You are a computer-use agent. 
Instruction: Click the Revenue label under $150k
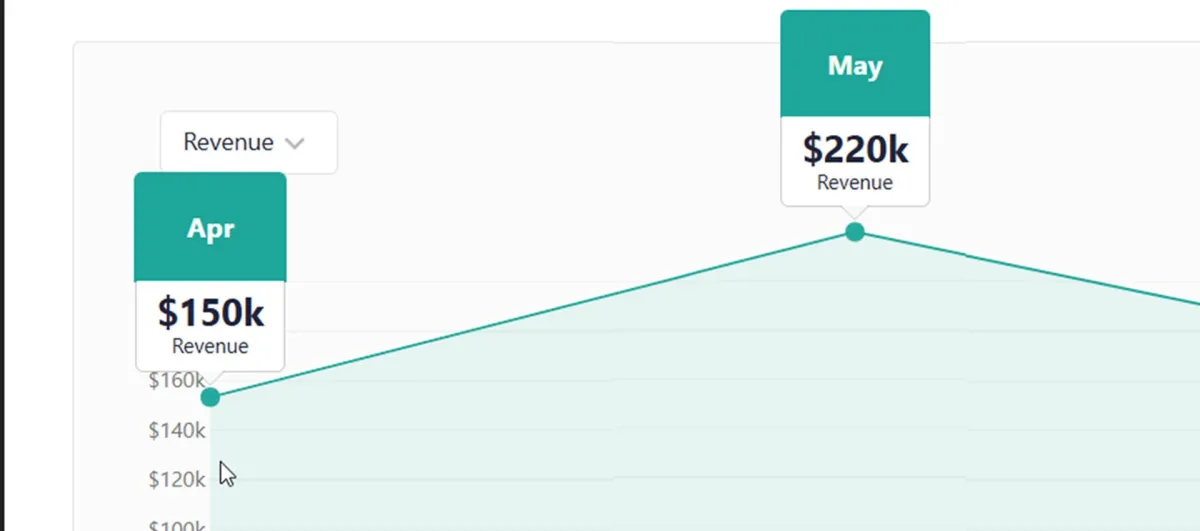210,347
